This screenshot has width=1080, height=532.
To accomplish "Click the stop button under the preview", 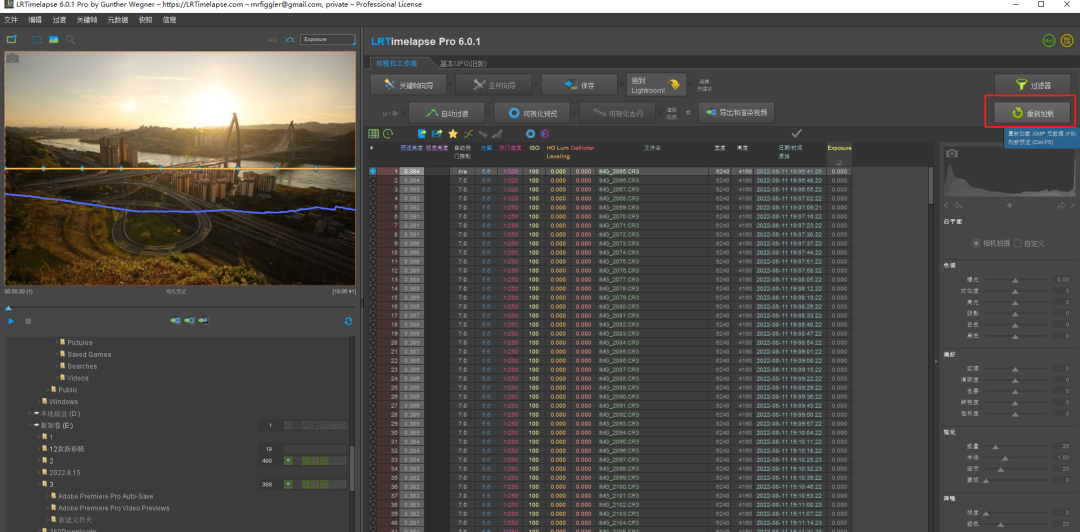I will [28, 321].
